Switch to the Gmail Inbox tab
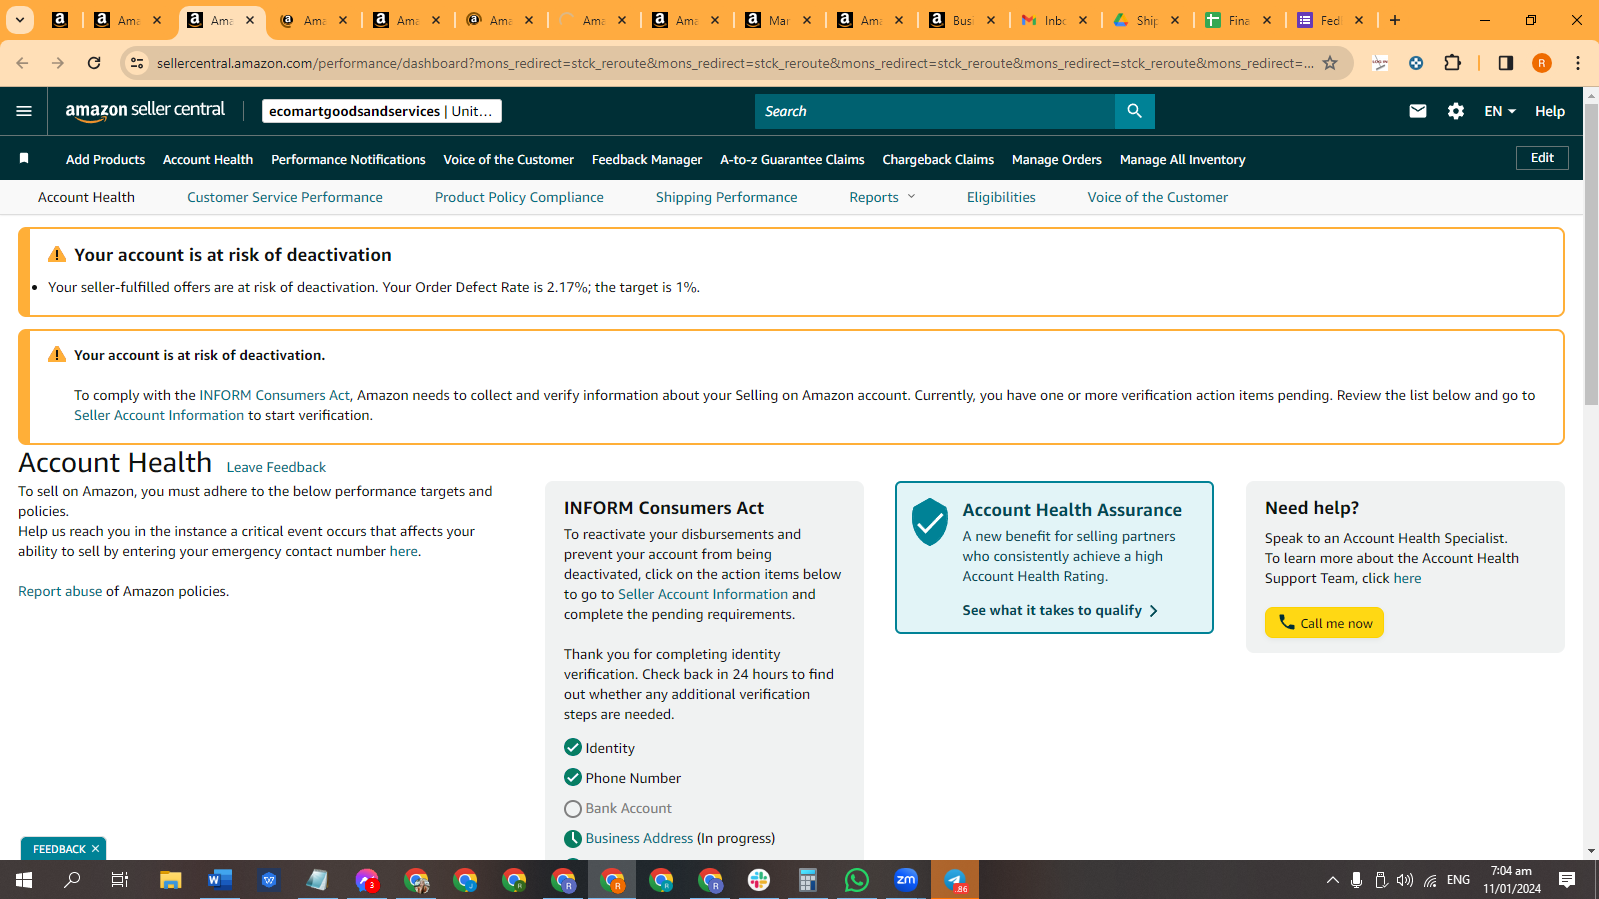 pyautogui.click(x=1055, y=20)
